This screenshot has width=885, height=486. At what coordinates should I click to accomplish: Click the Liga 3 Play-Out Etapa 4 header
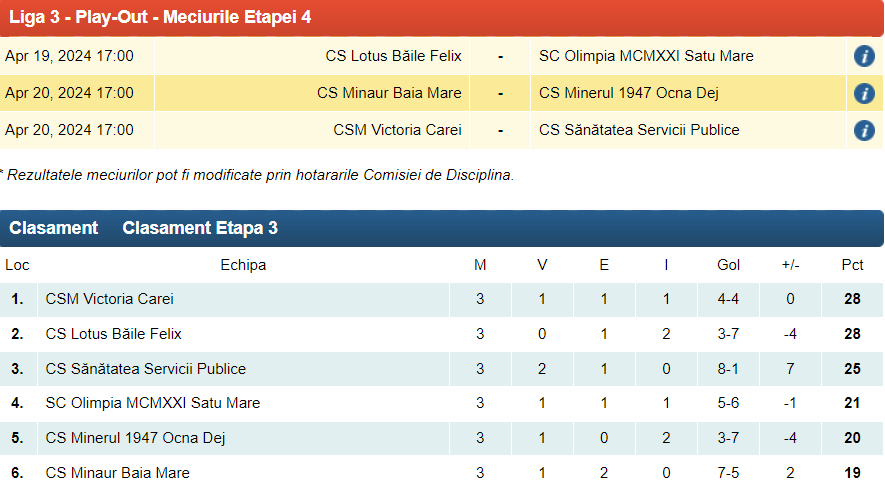coord(160,17)
